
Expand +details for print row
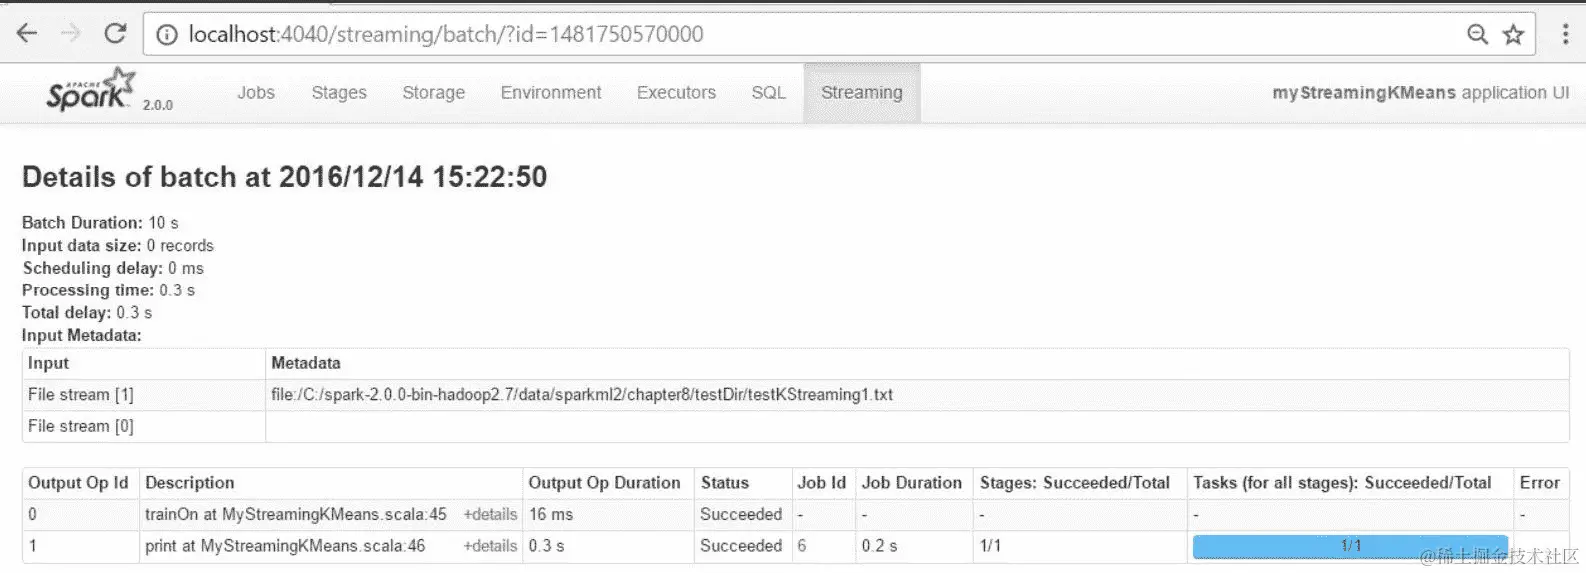coord(490,546)
